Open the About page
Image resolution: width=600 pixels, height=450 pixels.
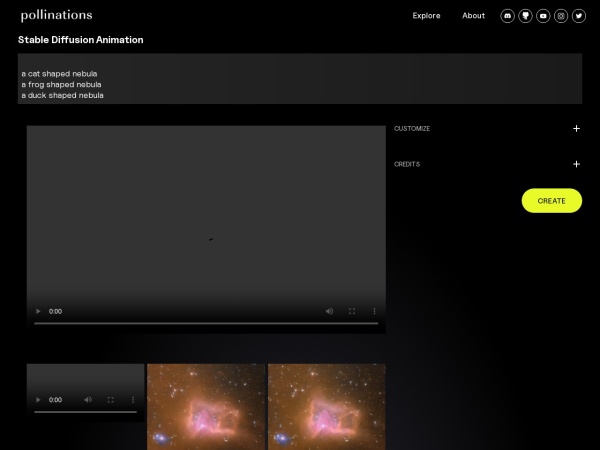coord(473,16)
